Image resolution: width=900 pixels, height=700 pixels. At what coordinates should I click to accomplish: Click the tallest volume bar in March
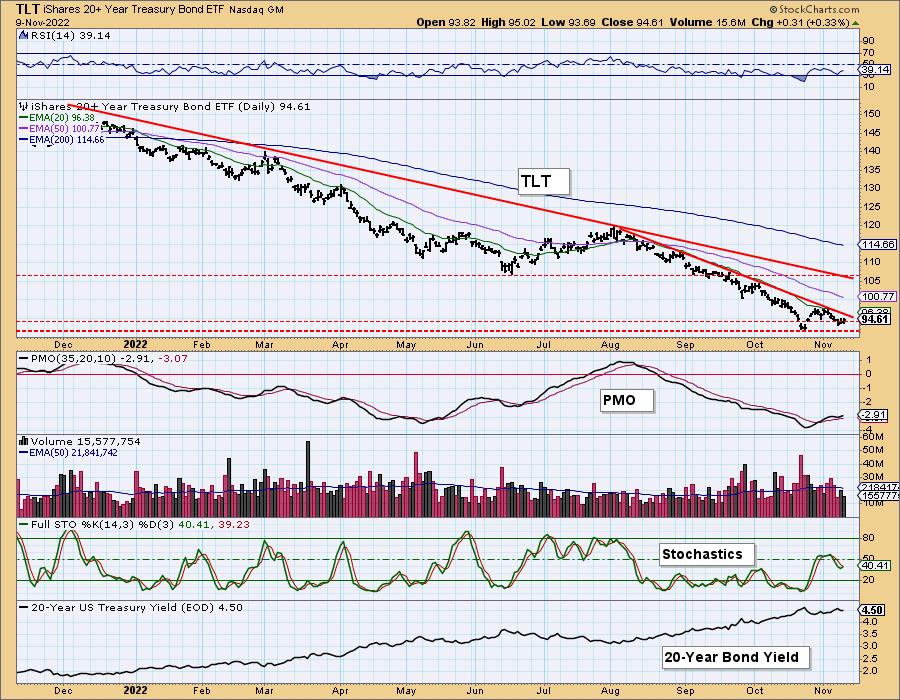pyautogui.click(x=308, y=480)
